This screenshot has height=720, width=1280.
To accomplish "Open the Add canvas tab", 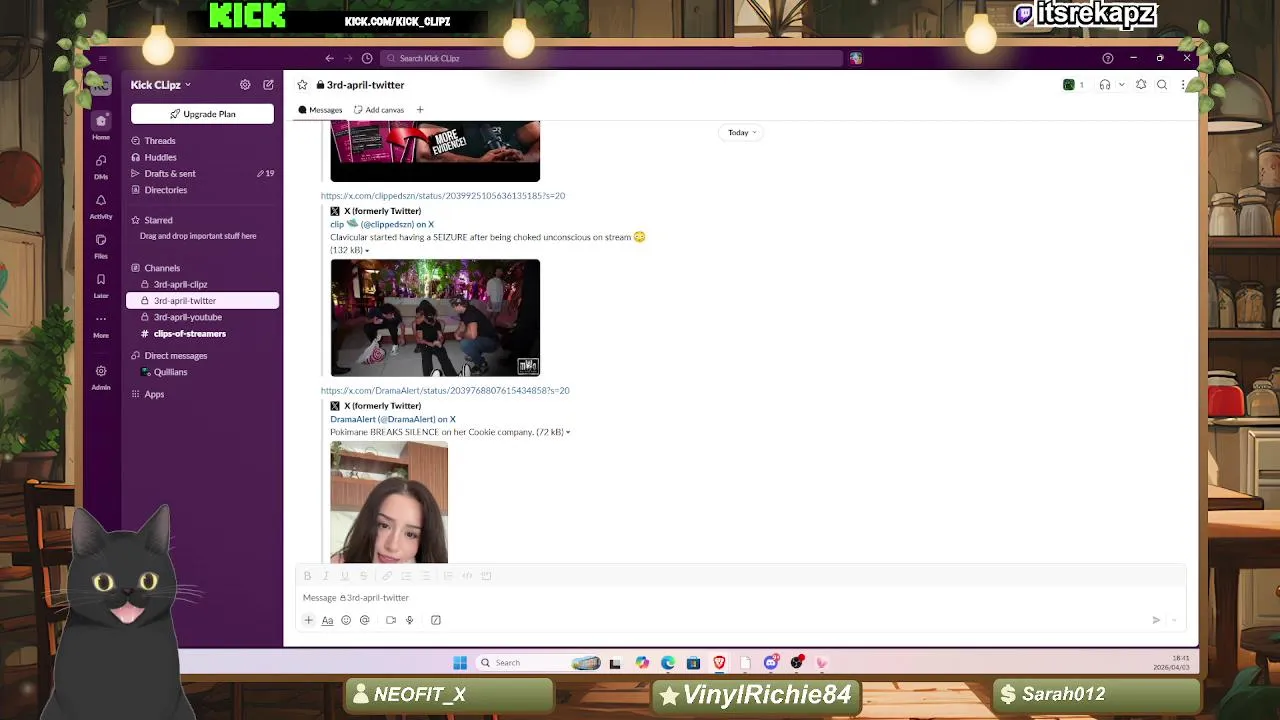I will (x=379, y=110).
